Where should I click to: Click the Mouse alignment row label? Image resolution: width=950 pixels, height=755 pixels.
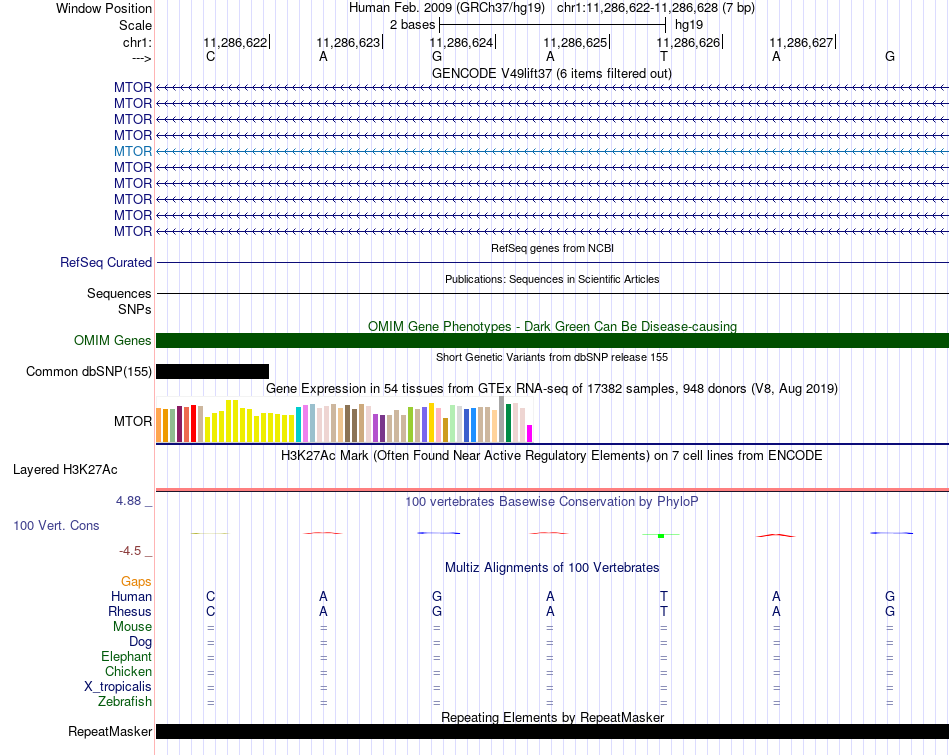tap(132, 627)
